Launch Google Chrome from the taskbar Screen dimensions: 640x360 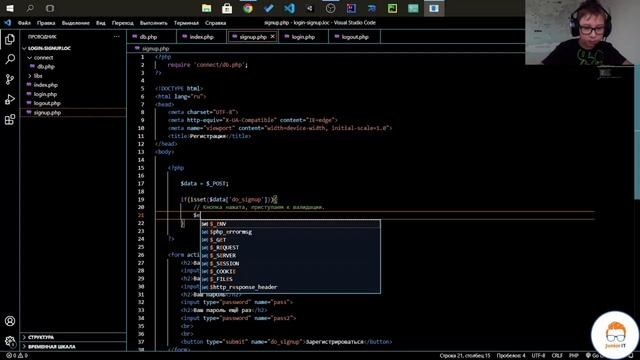point(248,8)
